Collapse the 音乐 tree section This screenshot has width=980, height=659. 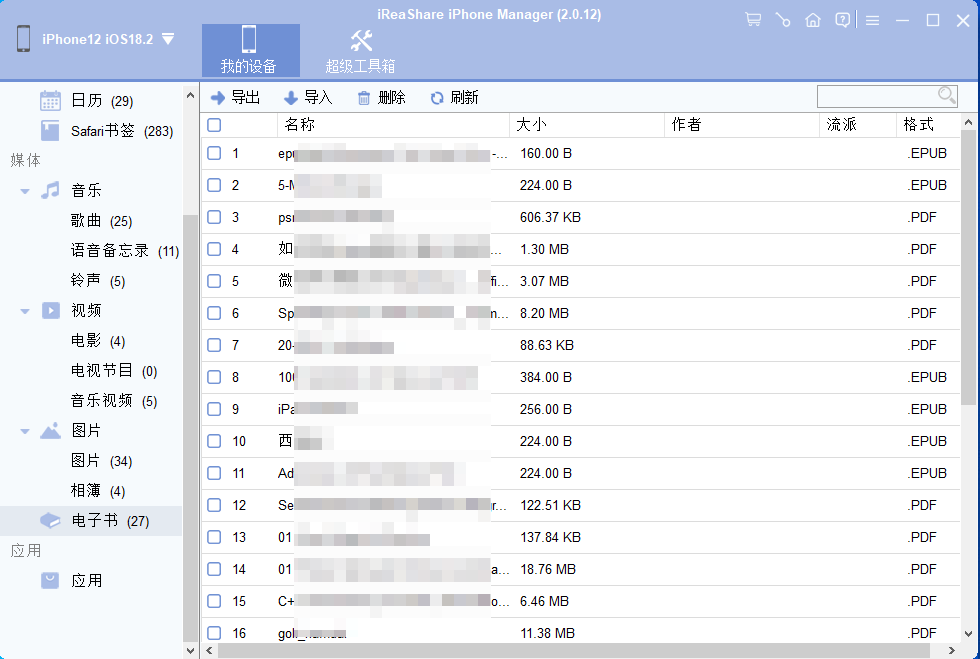tap(25, 191)
